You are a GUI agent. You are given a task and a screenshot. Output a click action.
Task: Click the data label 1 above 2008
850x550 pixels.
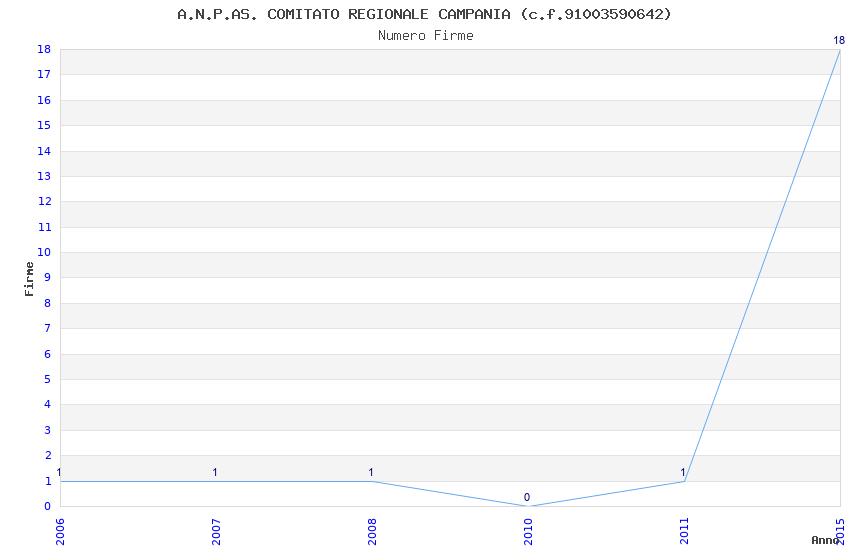coord(371,472)
